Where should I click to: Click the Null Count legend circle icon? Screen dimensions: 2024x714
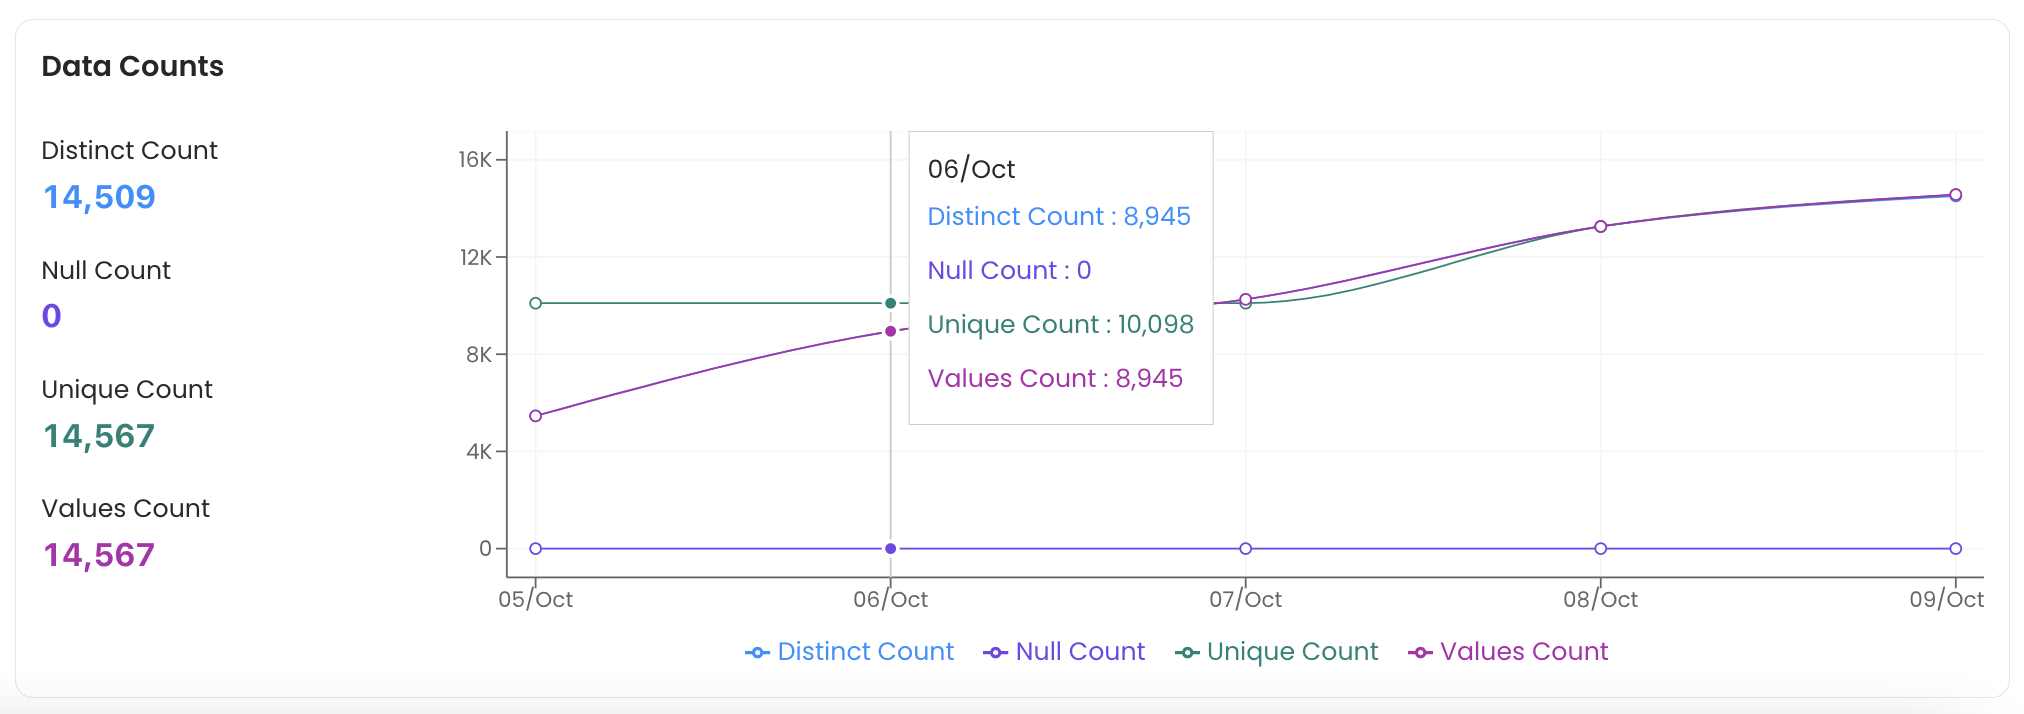pyautogui.click(x=995, y=652)
